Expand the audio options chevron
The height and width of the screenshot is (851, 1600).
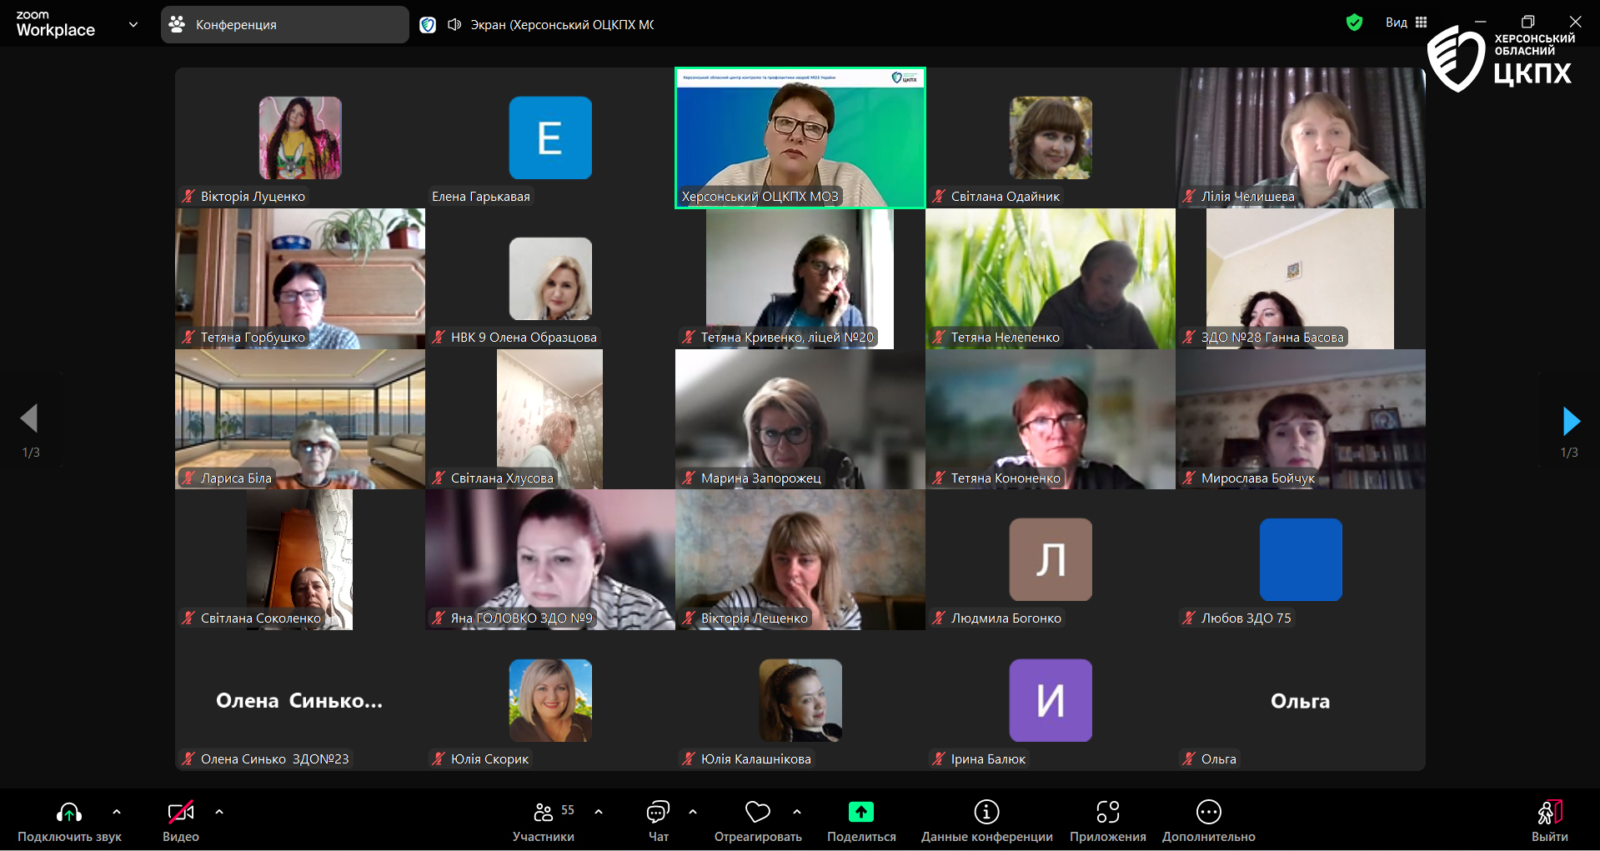pos(117,812)
